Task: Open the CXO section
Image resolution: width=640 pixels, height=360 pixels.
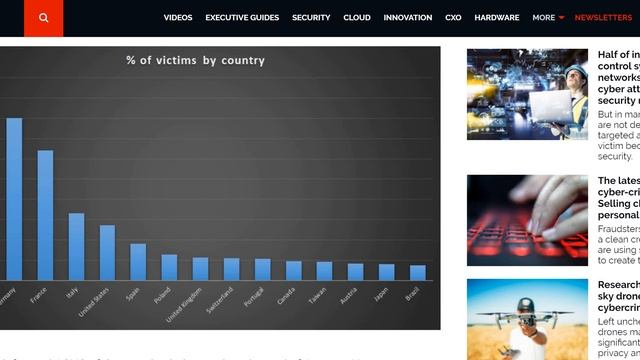Action: coord(453,18)
